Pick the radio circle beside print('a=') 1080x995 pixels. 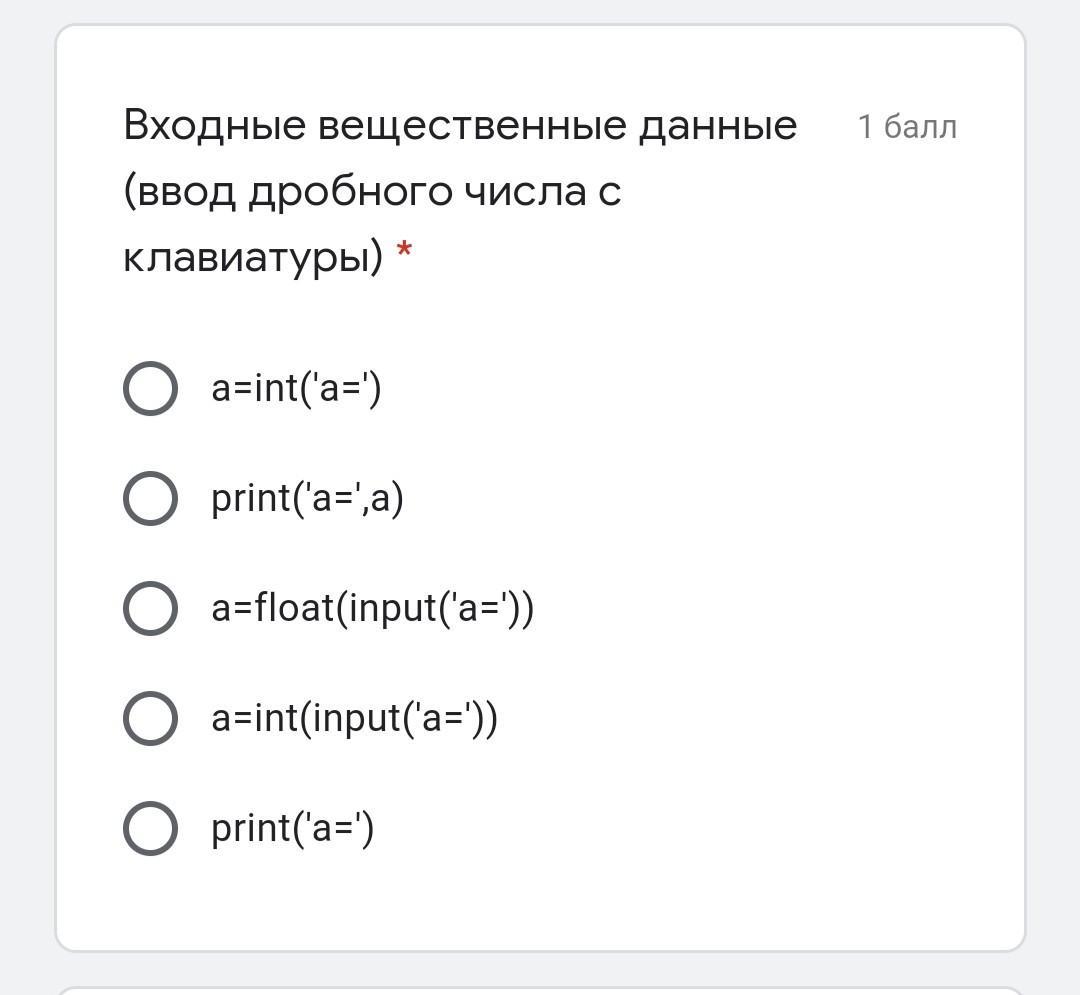[x=150, y=828]
